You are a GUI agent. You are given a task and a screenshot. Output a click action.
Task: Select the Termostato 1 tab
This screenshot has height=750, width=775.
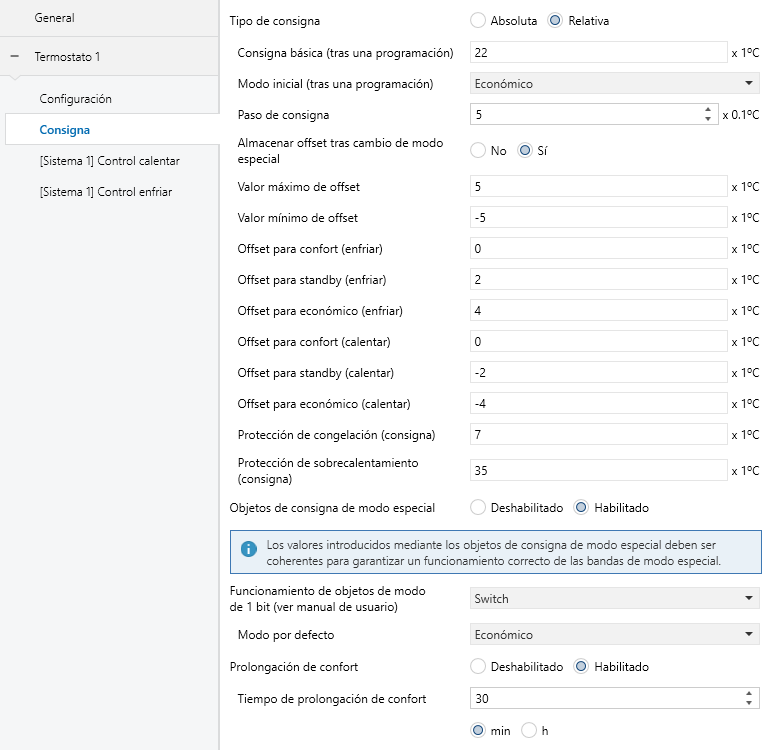[109, 56]
